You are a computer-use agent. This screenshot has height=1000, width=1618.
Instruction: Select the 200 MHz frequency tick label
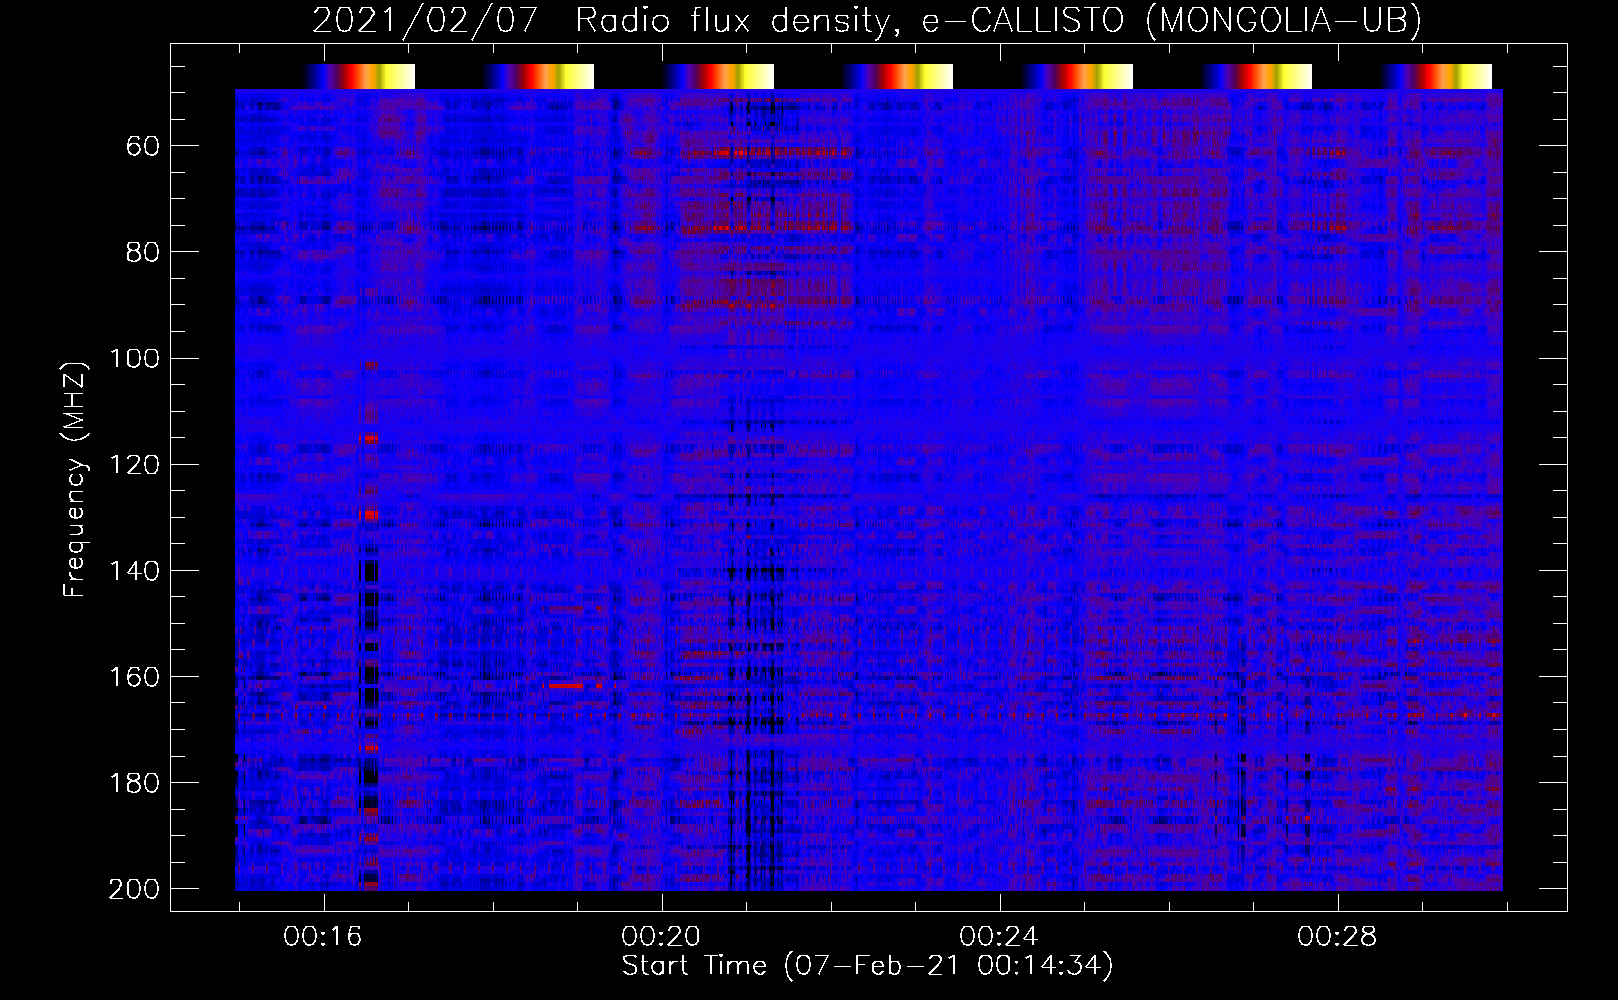pos(134,889)
